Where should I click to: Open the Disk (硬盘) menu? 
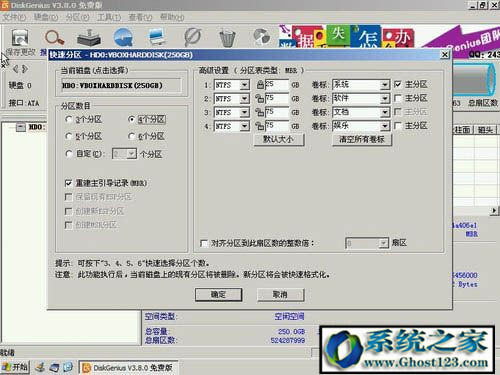click(x=46, y=17)
